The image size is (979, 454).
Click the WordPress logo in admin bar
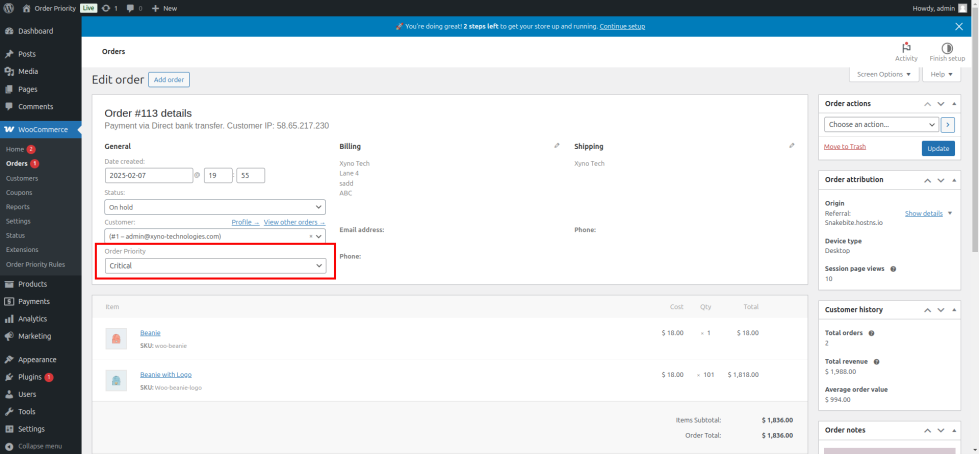[x=9, y=8]
